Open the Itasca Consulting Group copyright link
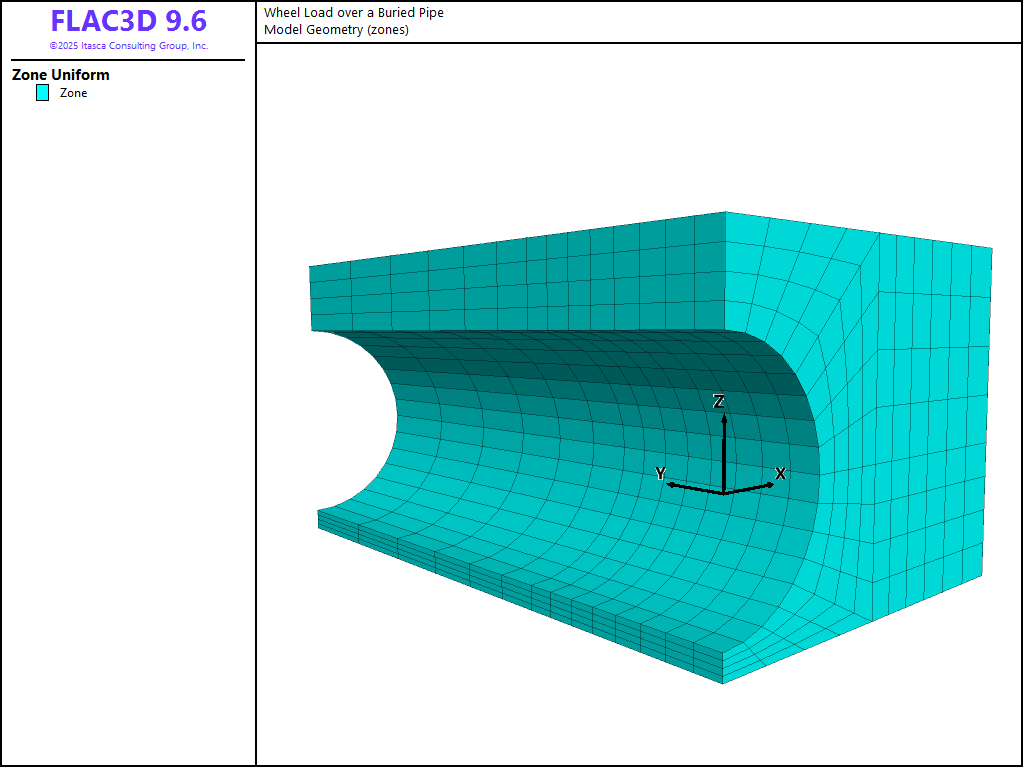This screenshot has height=768, width=1024. [x=128, y=46]
